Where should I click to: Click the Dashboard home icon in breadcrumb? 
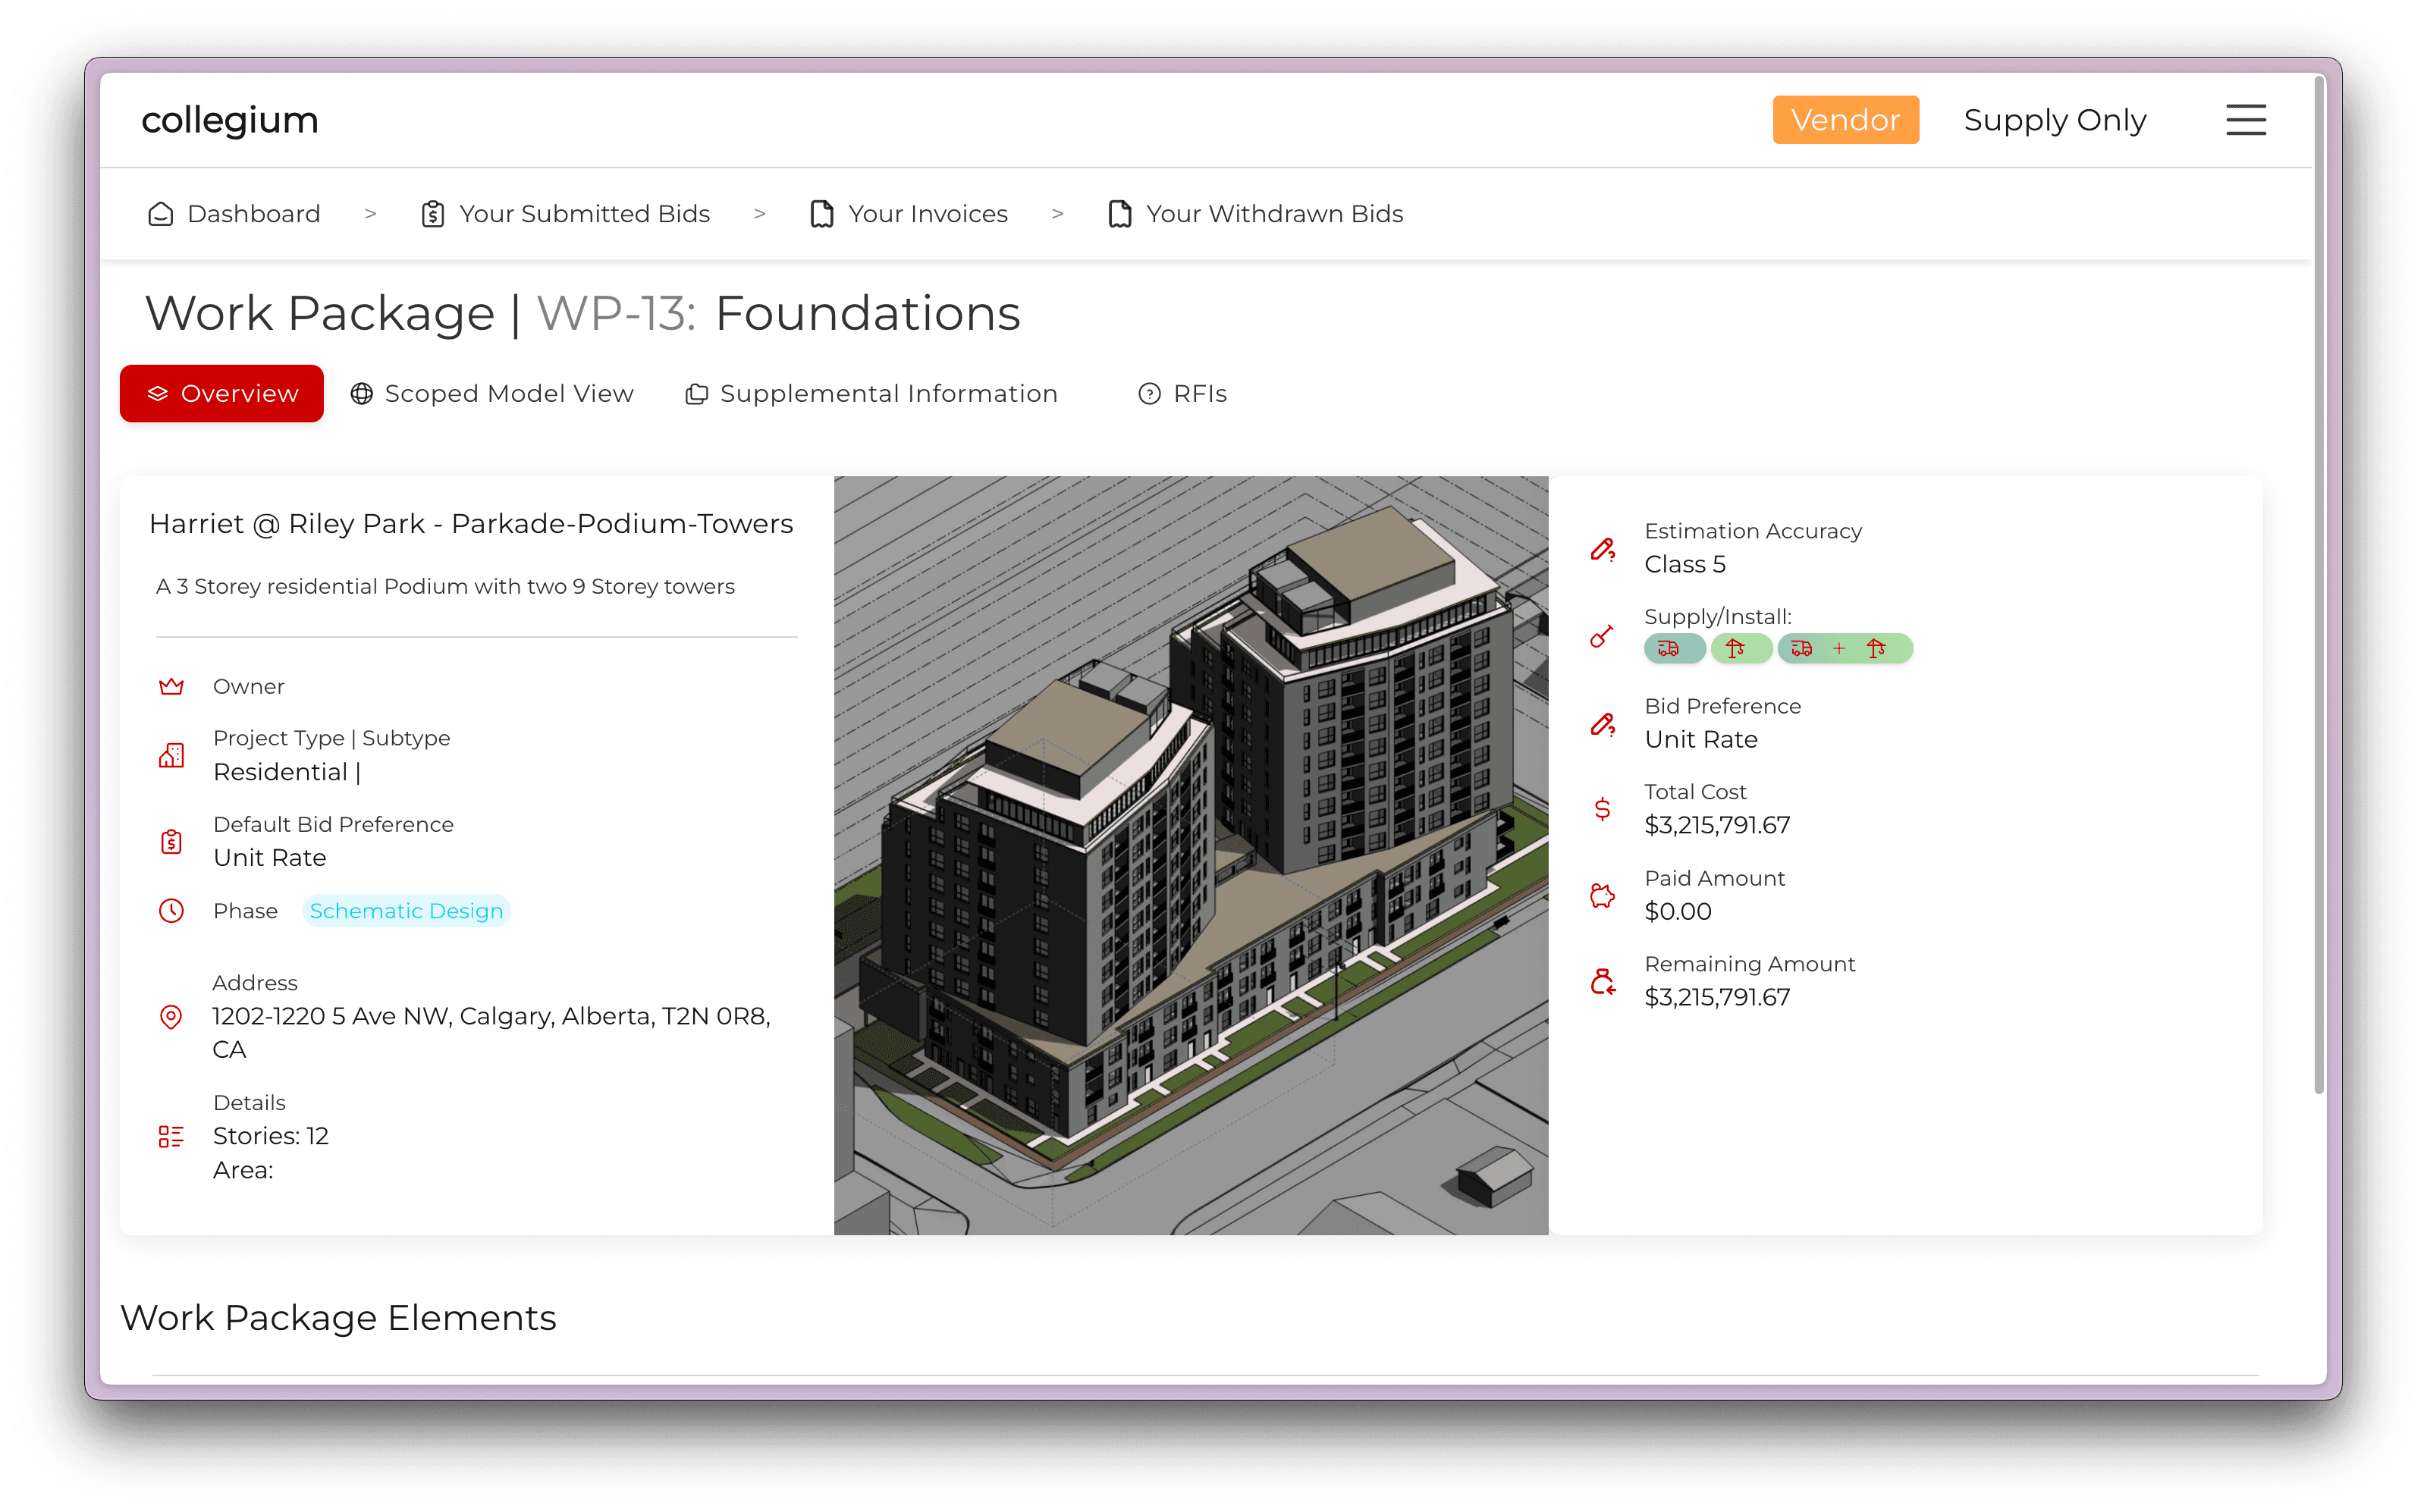(x=161, y=213)
